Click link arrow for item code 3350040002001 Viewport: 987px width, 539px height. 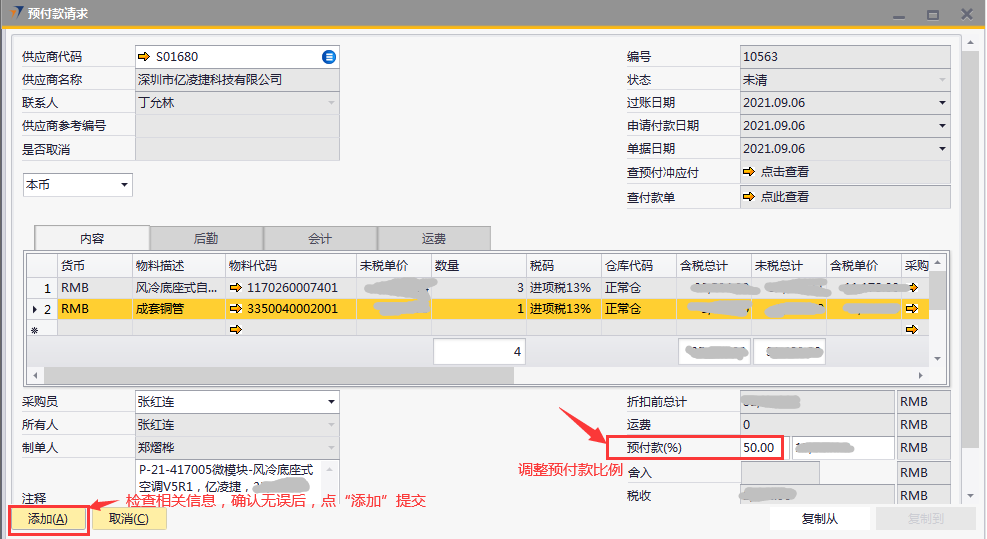[236, 309]
